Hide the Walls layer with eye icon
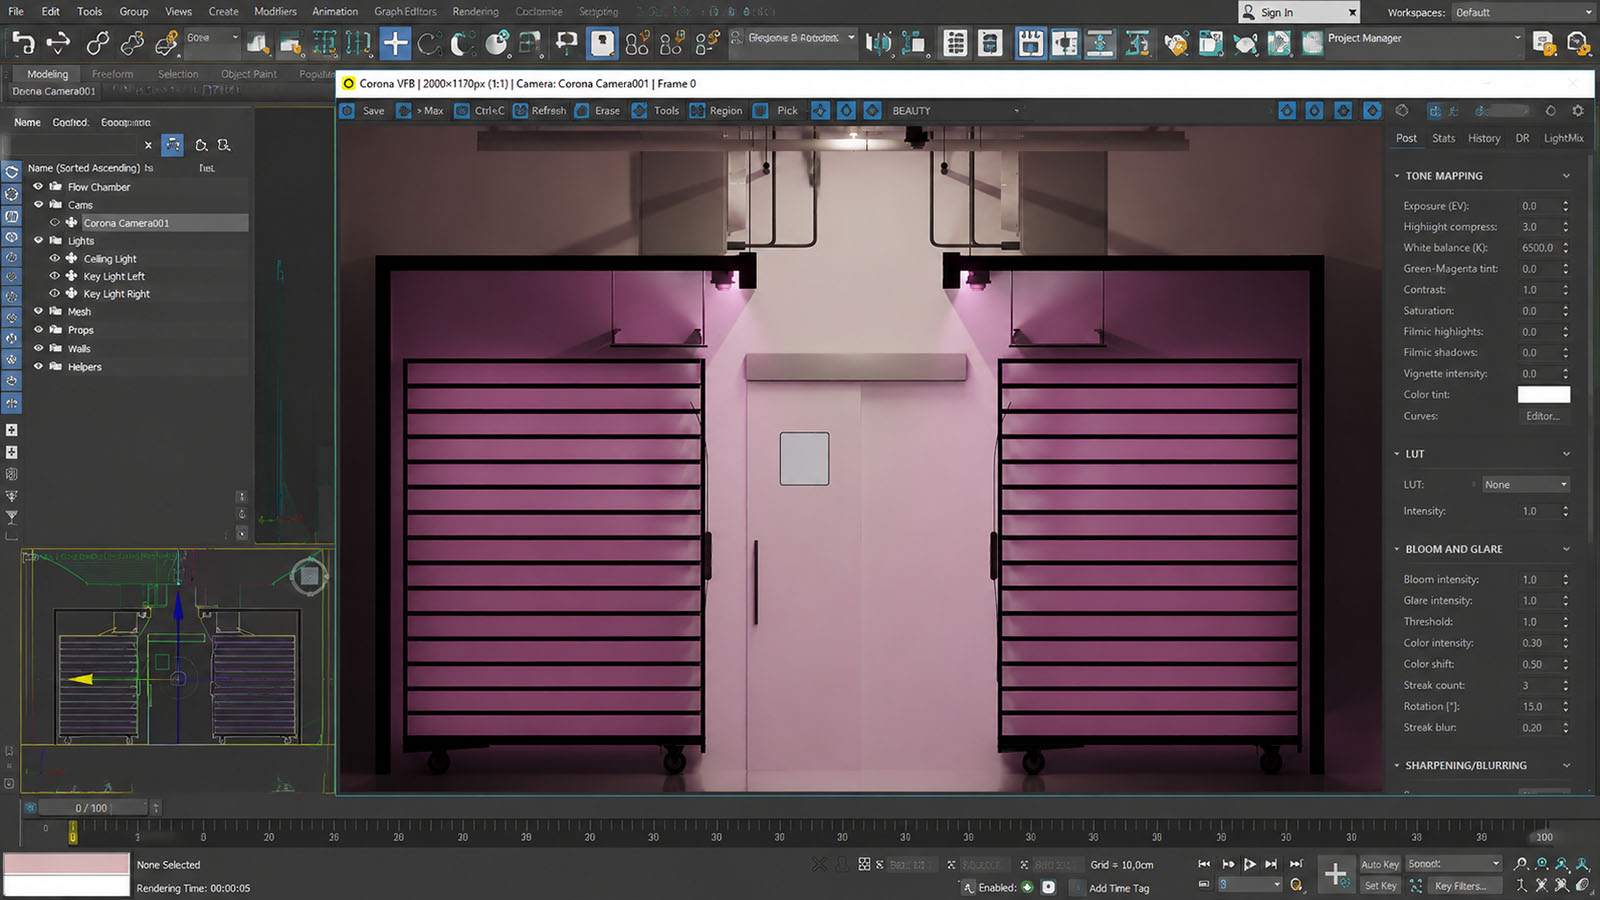The height and width of the screenshot is (900, 1600). (x=39, y=349)
